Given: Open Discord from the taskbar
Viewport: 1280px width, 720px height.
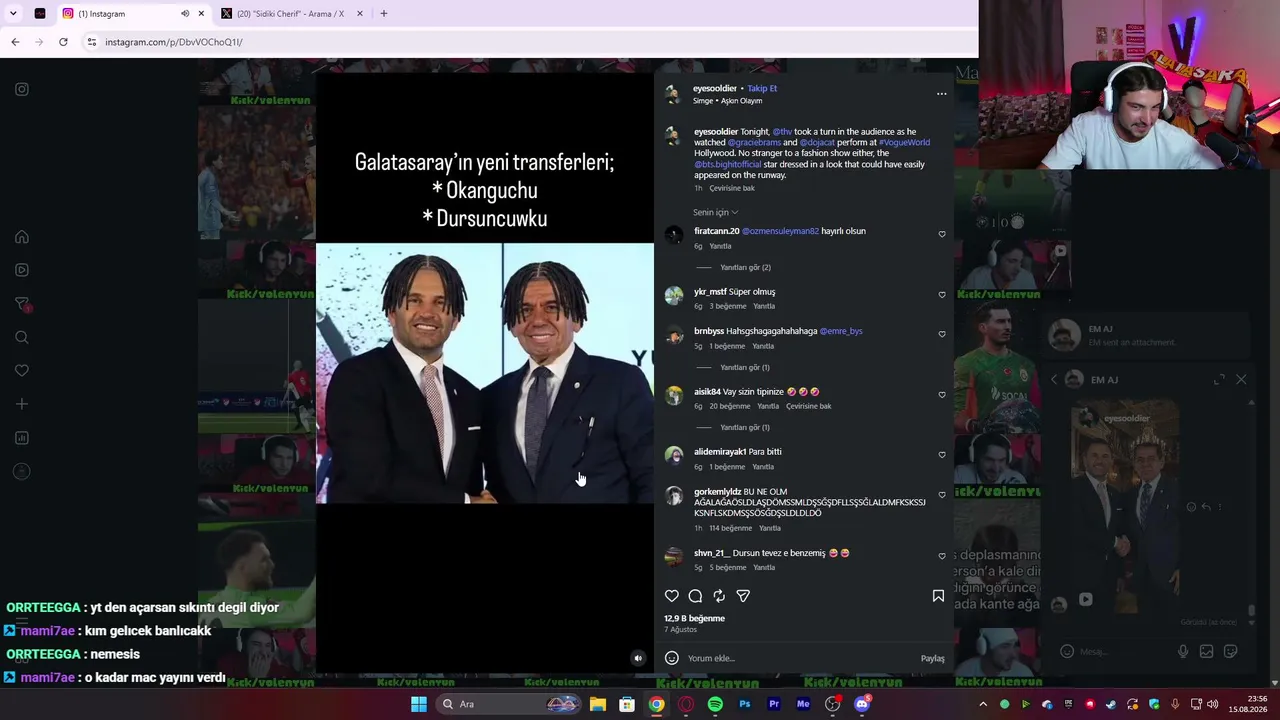Looking at the screenshot, I should pos(862,704).
